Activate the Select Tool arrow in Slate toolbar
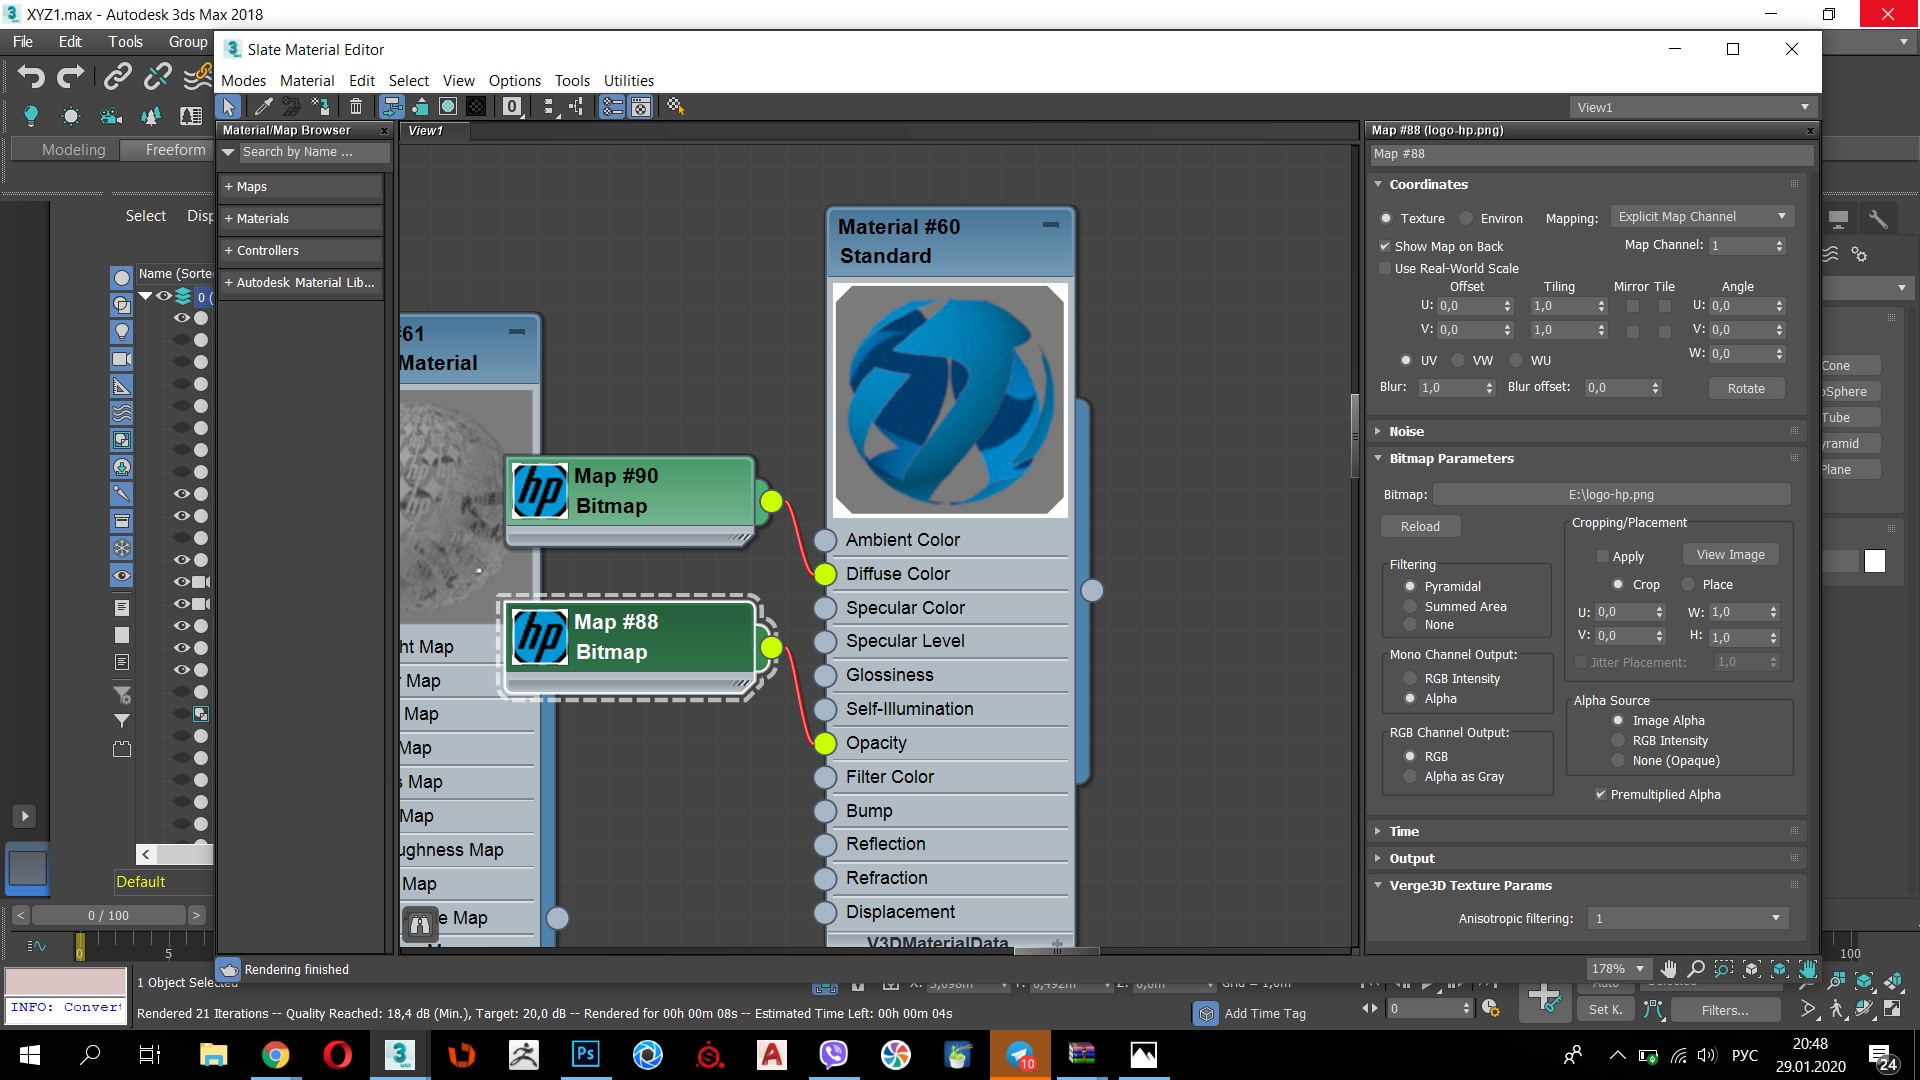This screenshot has width=1920, height=1080. point(229,106)
